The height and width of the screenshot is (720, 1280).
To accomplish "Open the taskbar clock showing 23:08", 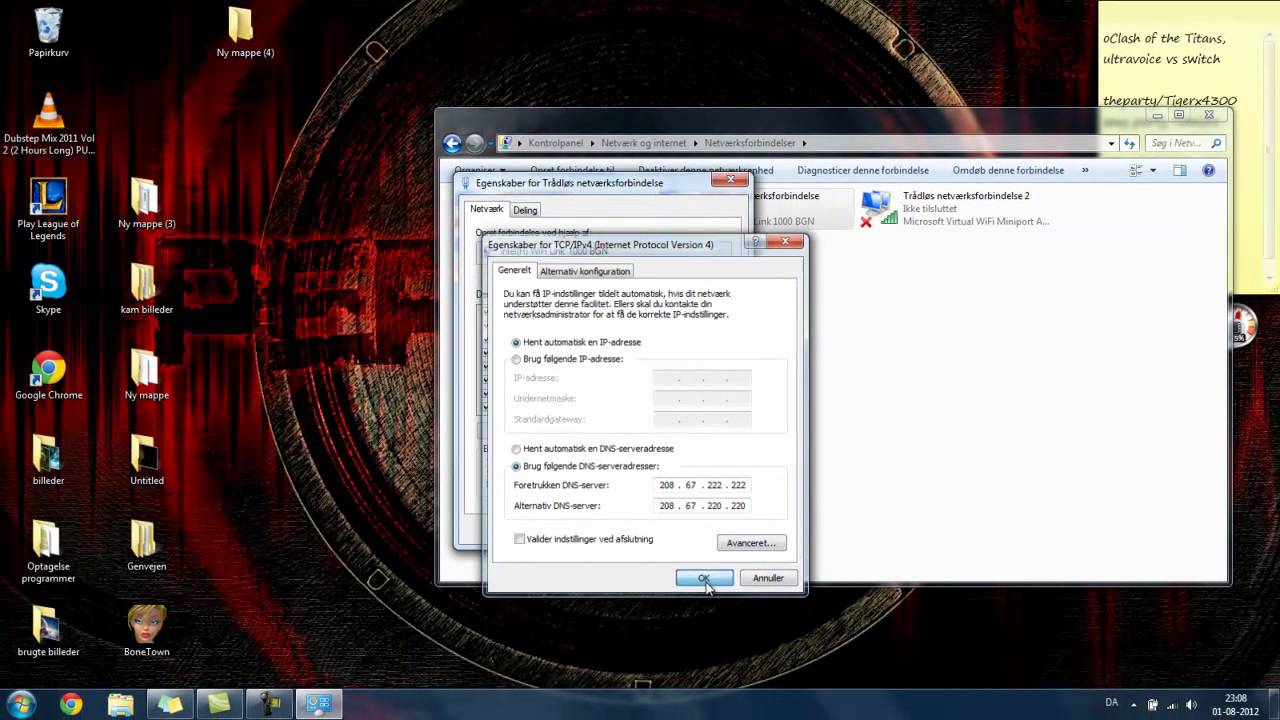I will [x=1236, y=705].
